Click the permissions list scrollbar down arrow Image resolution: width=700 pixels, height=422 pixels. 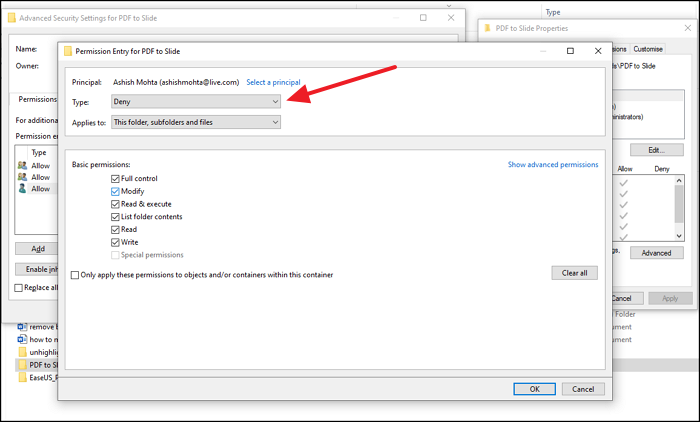(x=679, y=236)
